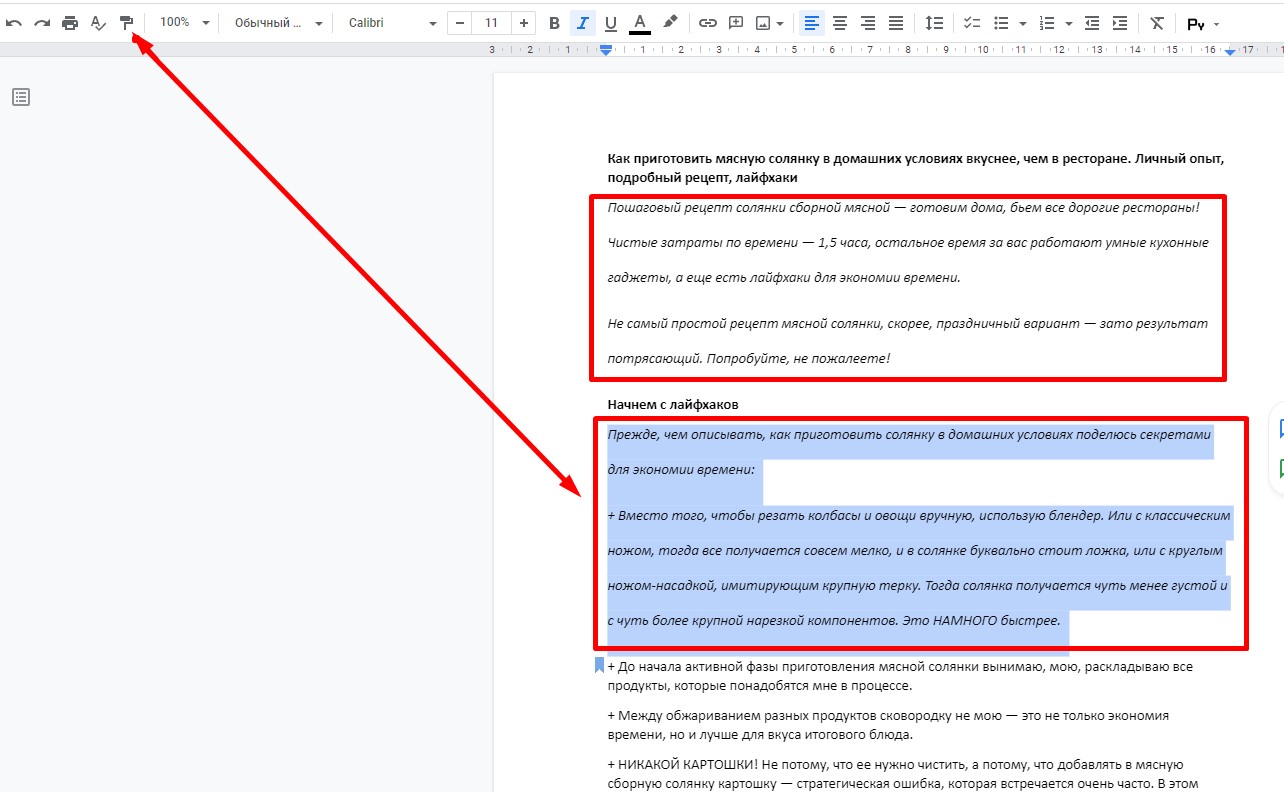1284x792 pixels.
Task: Add a comment
Action: pos(736,23)
